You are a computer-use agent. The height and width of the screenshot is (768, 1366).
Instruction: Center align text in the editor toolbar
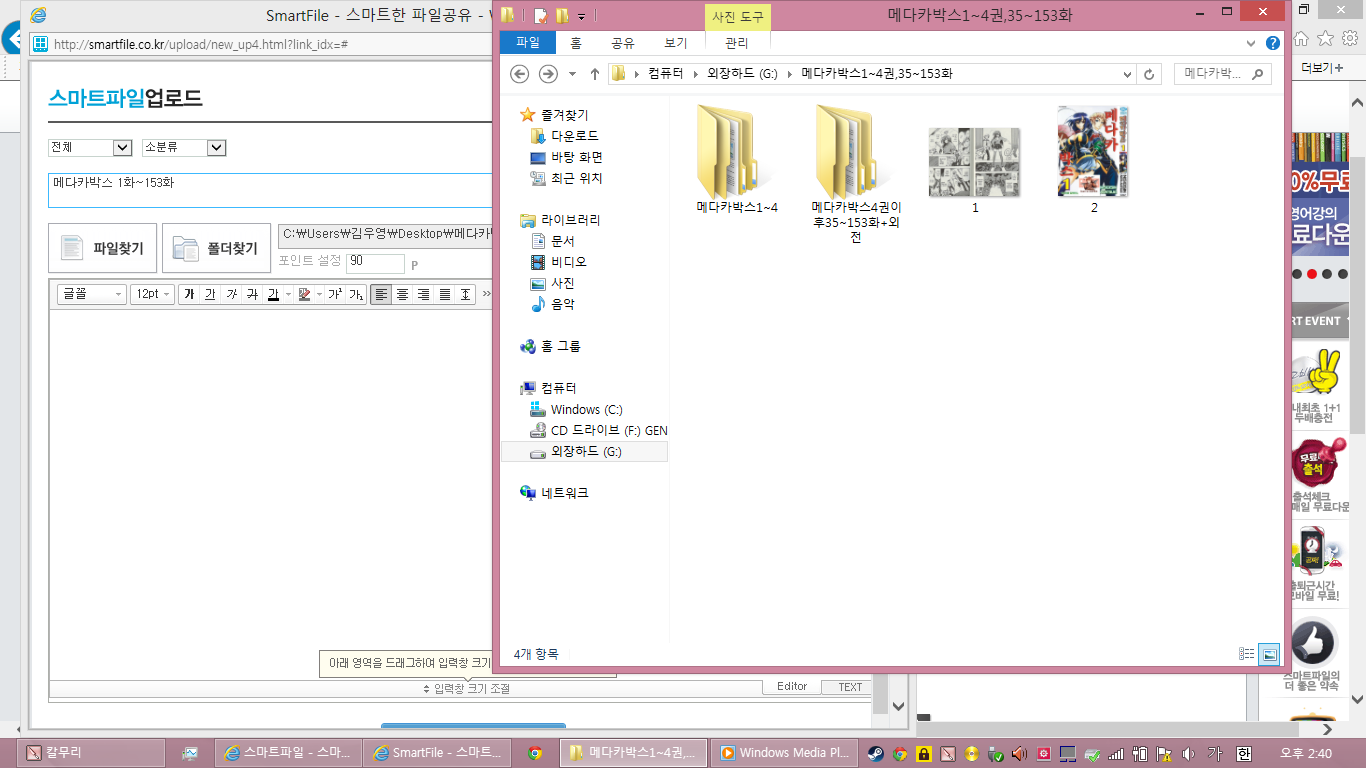click(x=402, y=294)
